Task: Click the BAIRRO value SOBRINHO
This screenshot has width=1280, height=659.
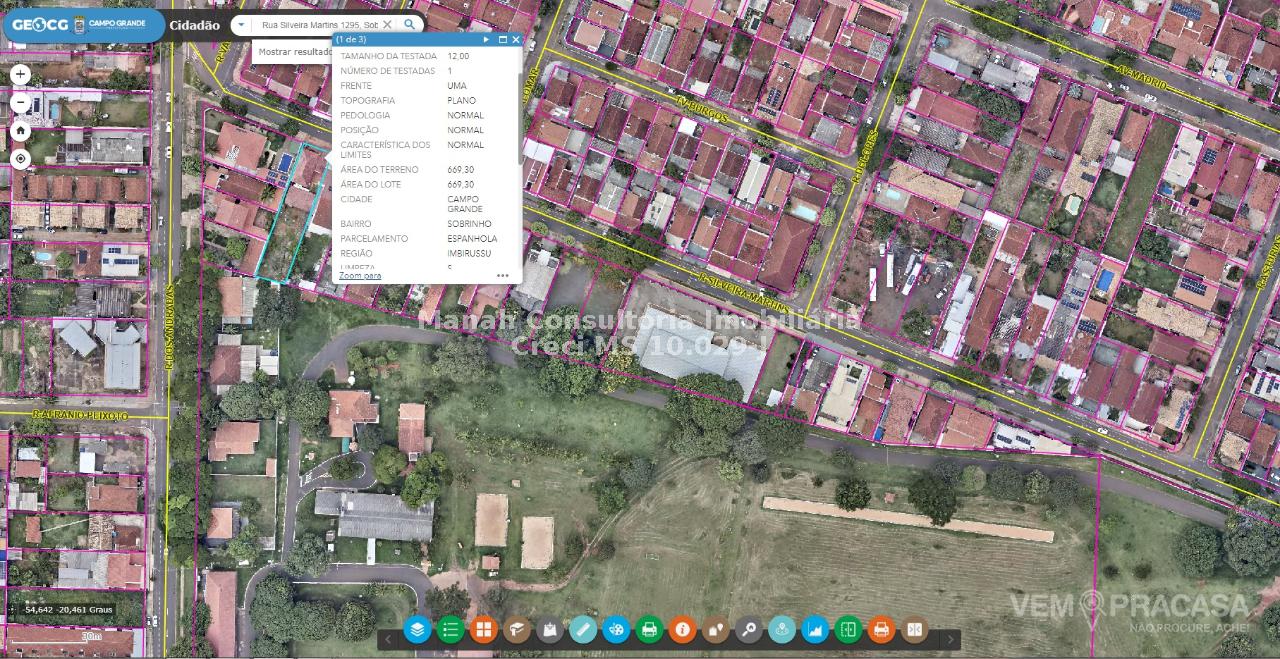Action: (x=468, y=224)
